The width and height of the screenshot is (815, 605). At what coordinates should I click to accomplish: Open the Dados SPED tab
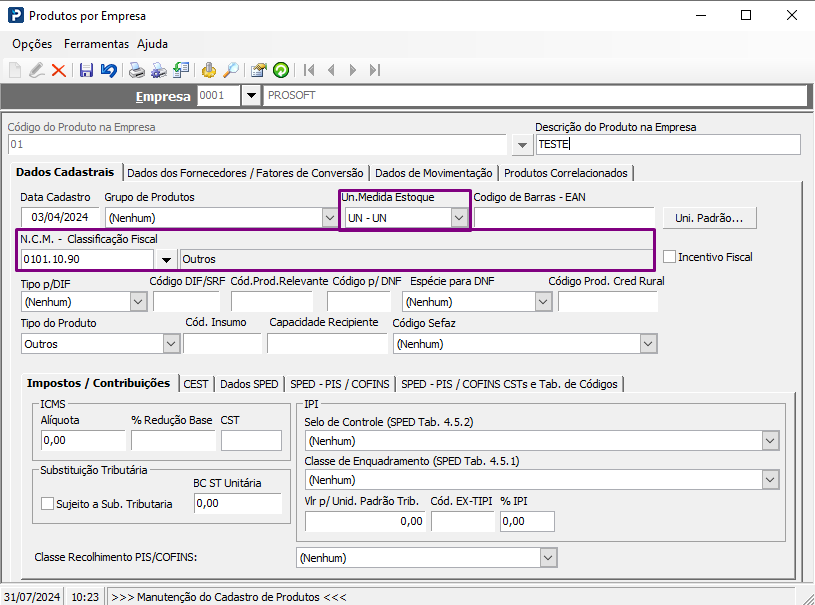point(249,384)
